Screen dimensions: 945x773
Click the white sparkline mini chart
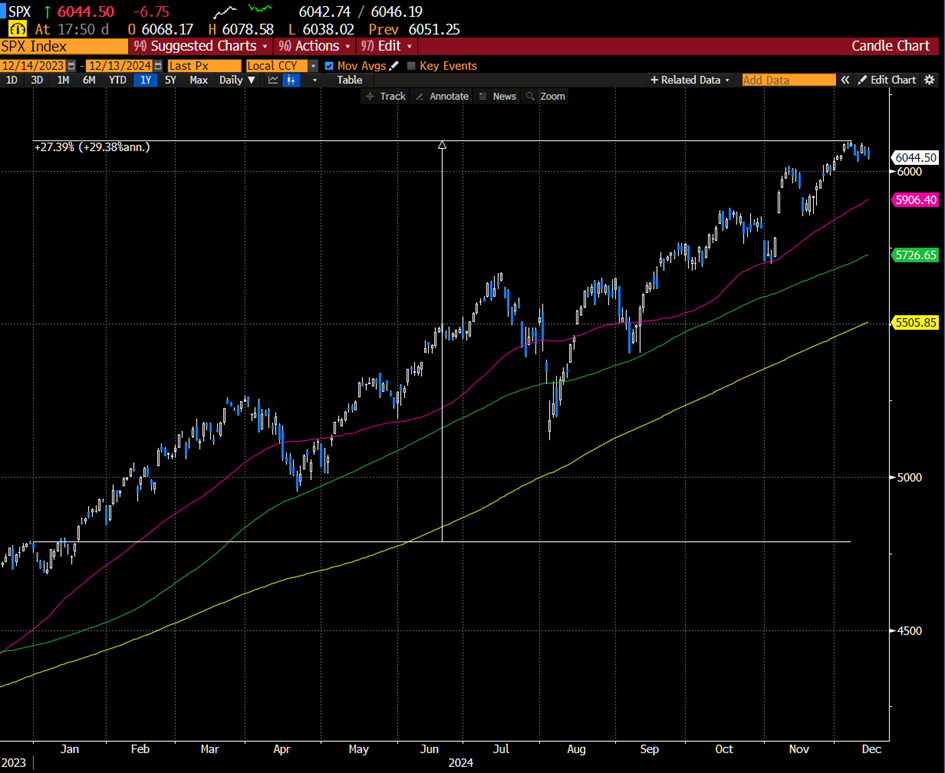point(225,11)
